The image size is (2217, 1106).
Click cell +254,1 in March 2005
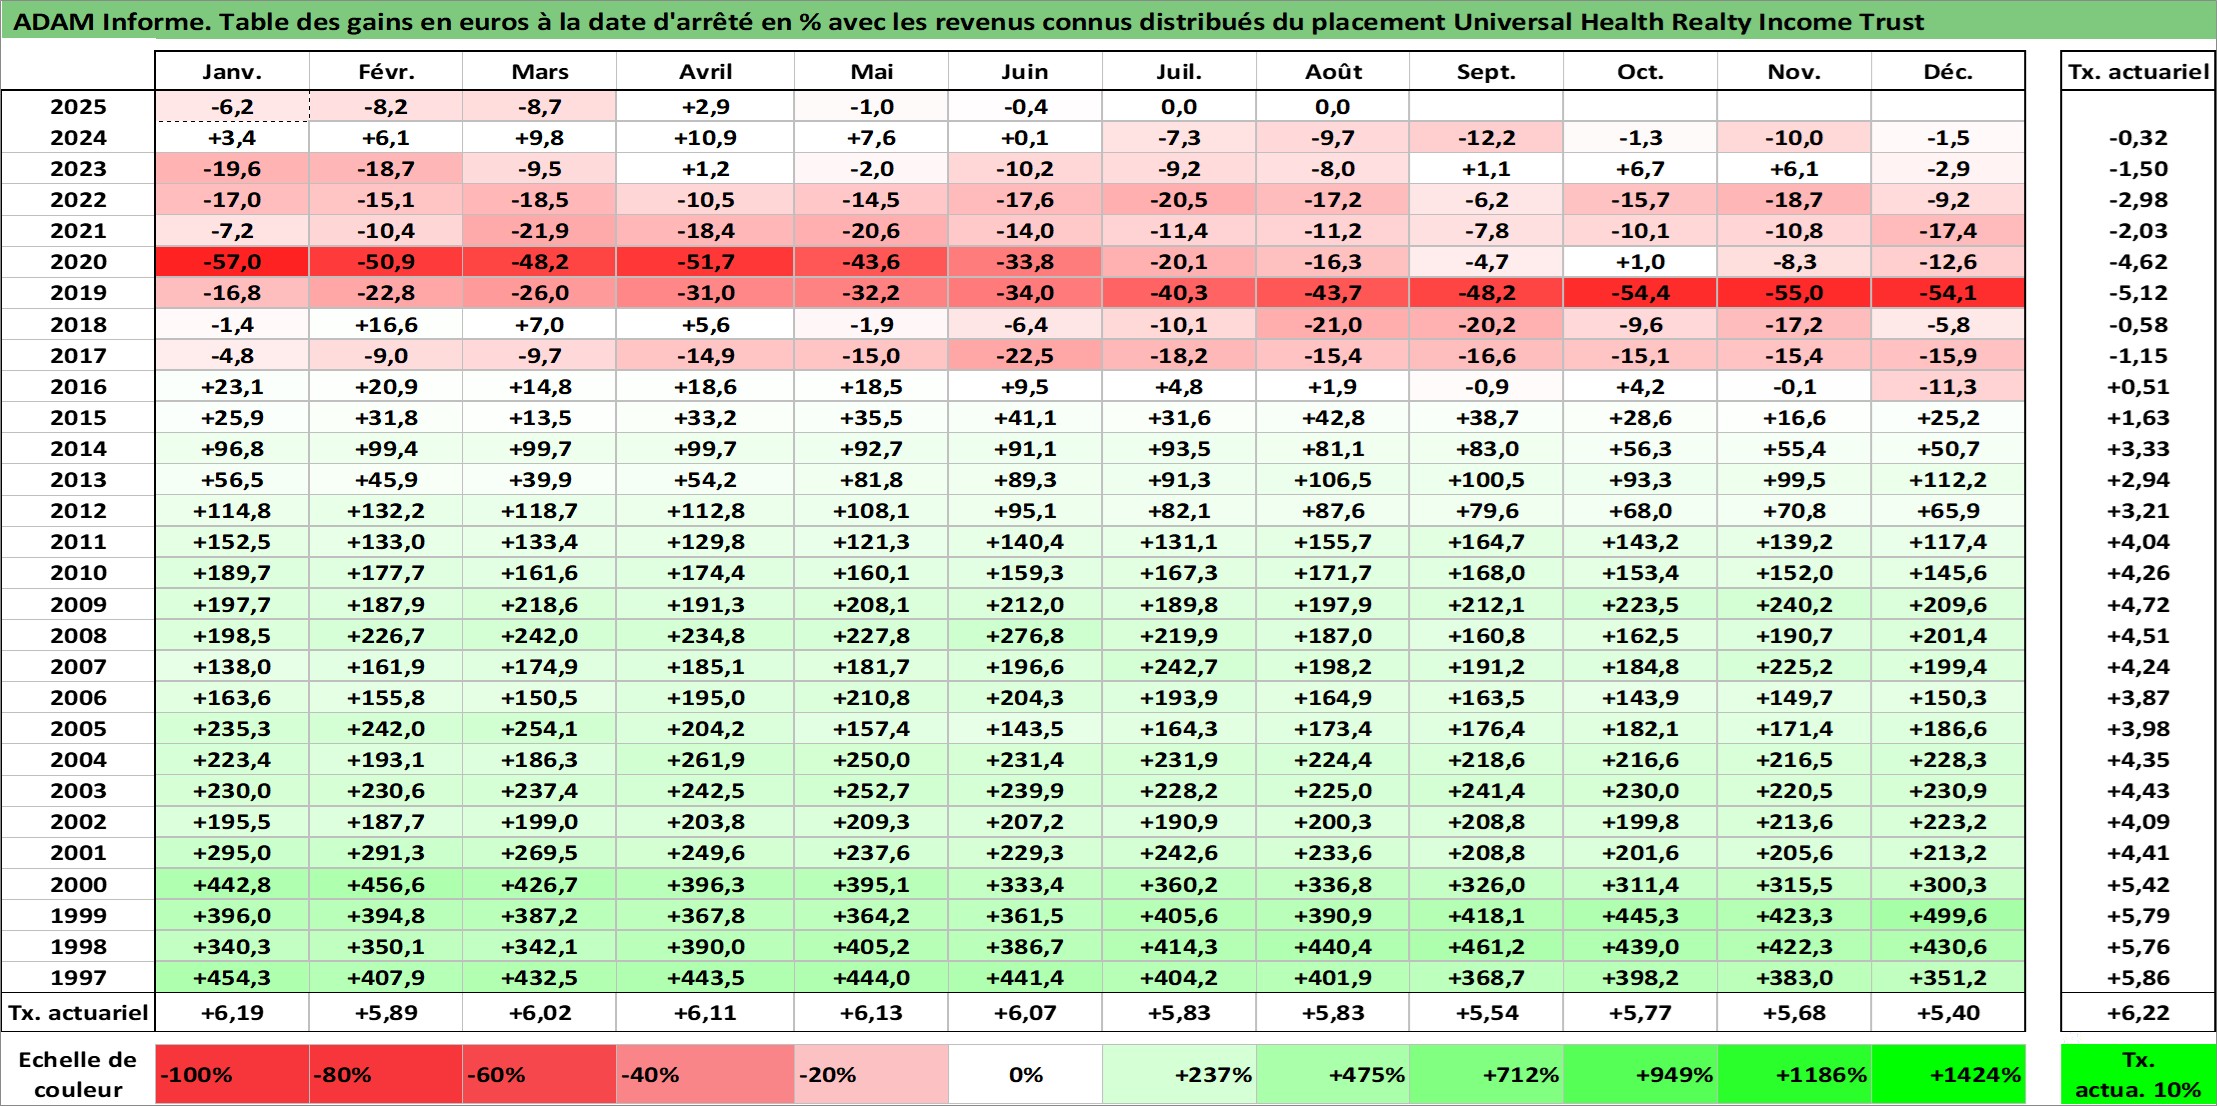[x=540, y=728]
